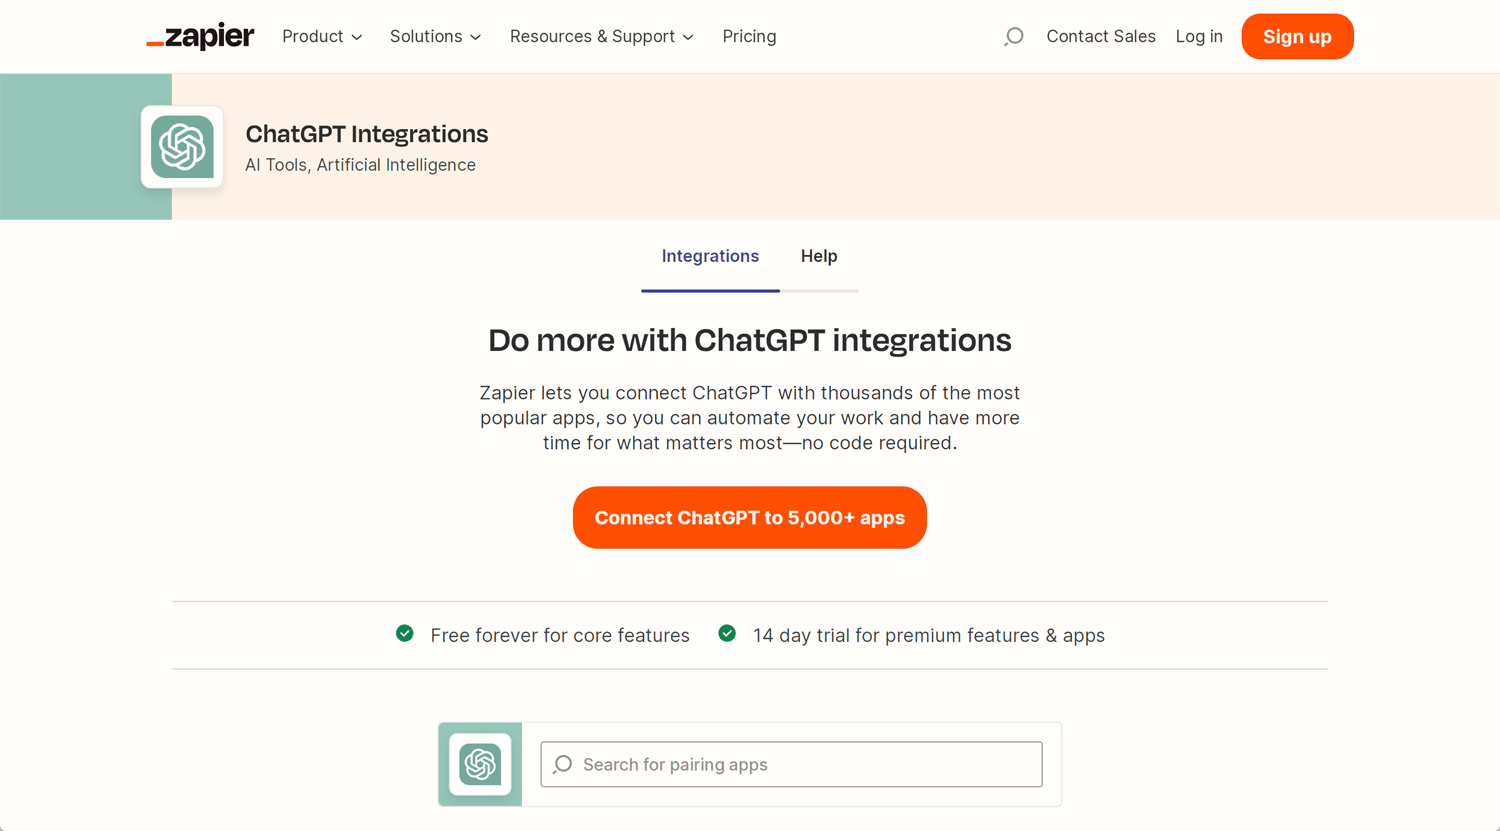Click the orange Sign up button
The width and height of the screenshot is (1500, 831).
click(1297, 37)
